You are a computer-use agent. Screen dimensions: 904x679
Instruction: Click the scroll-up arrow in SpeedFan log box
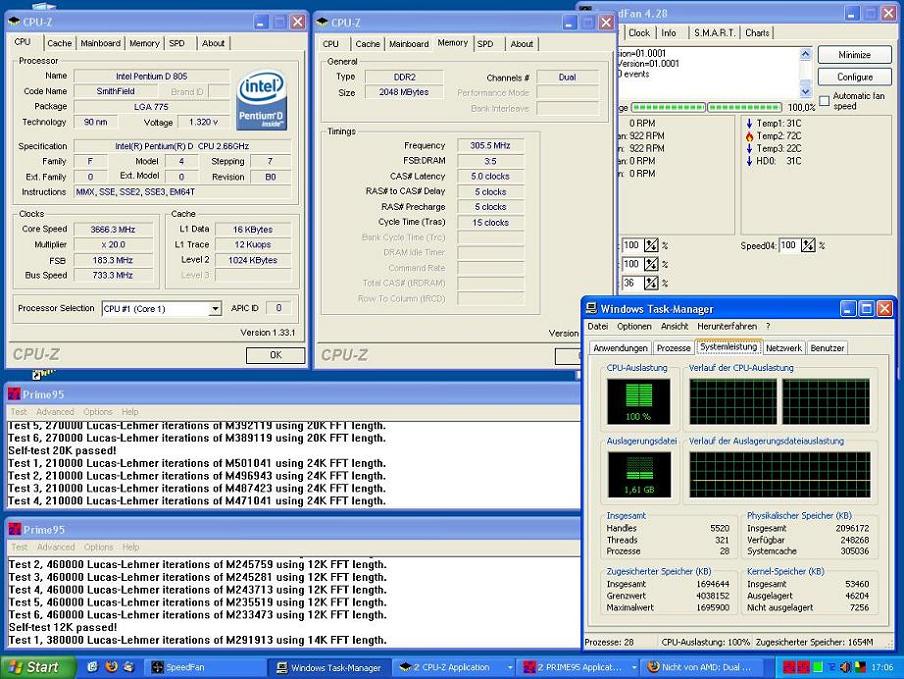click(x=805, y=54)
